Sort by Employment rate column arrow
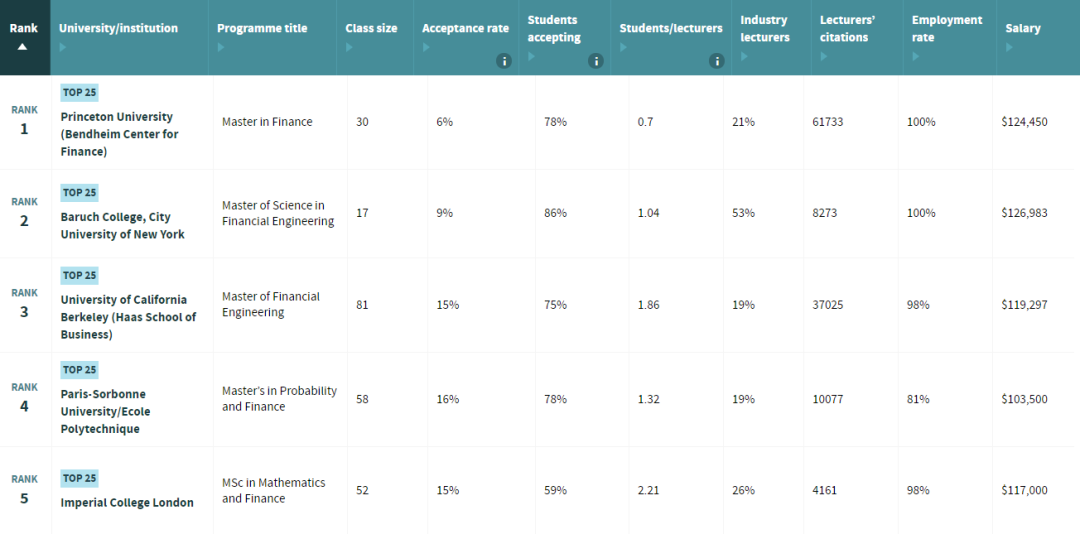This screenshot has width=1080, height=534. [x=916, y=56]
